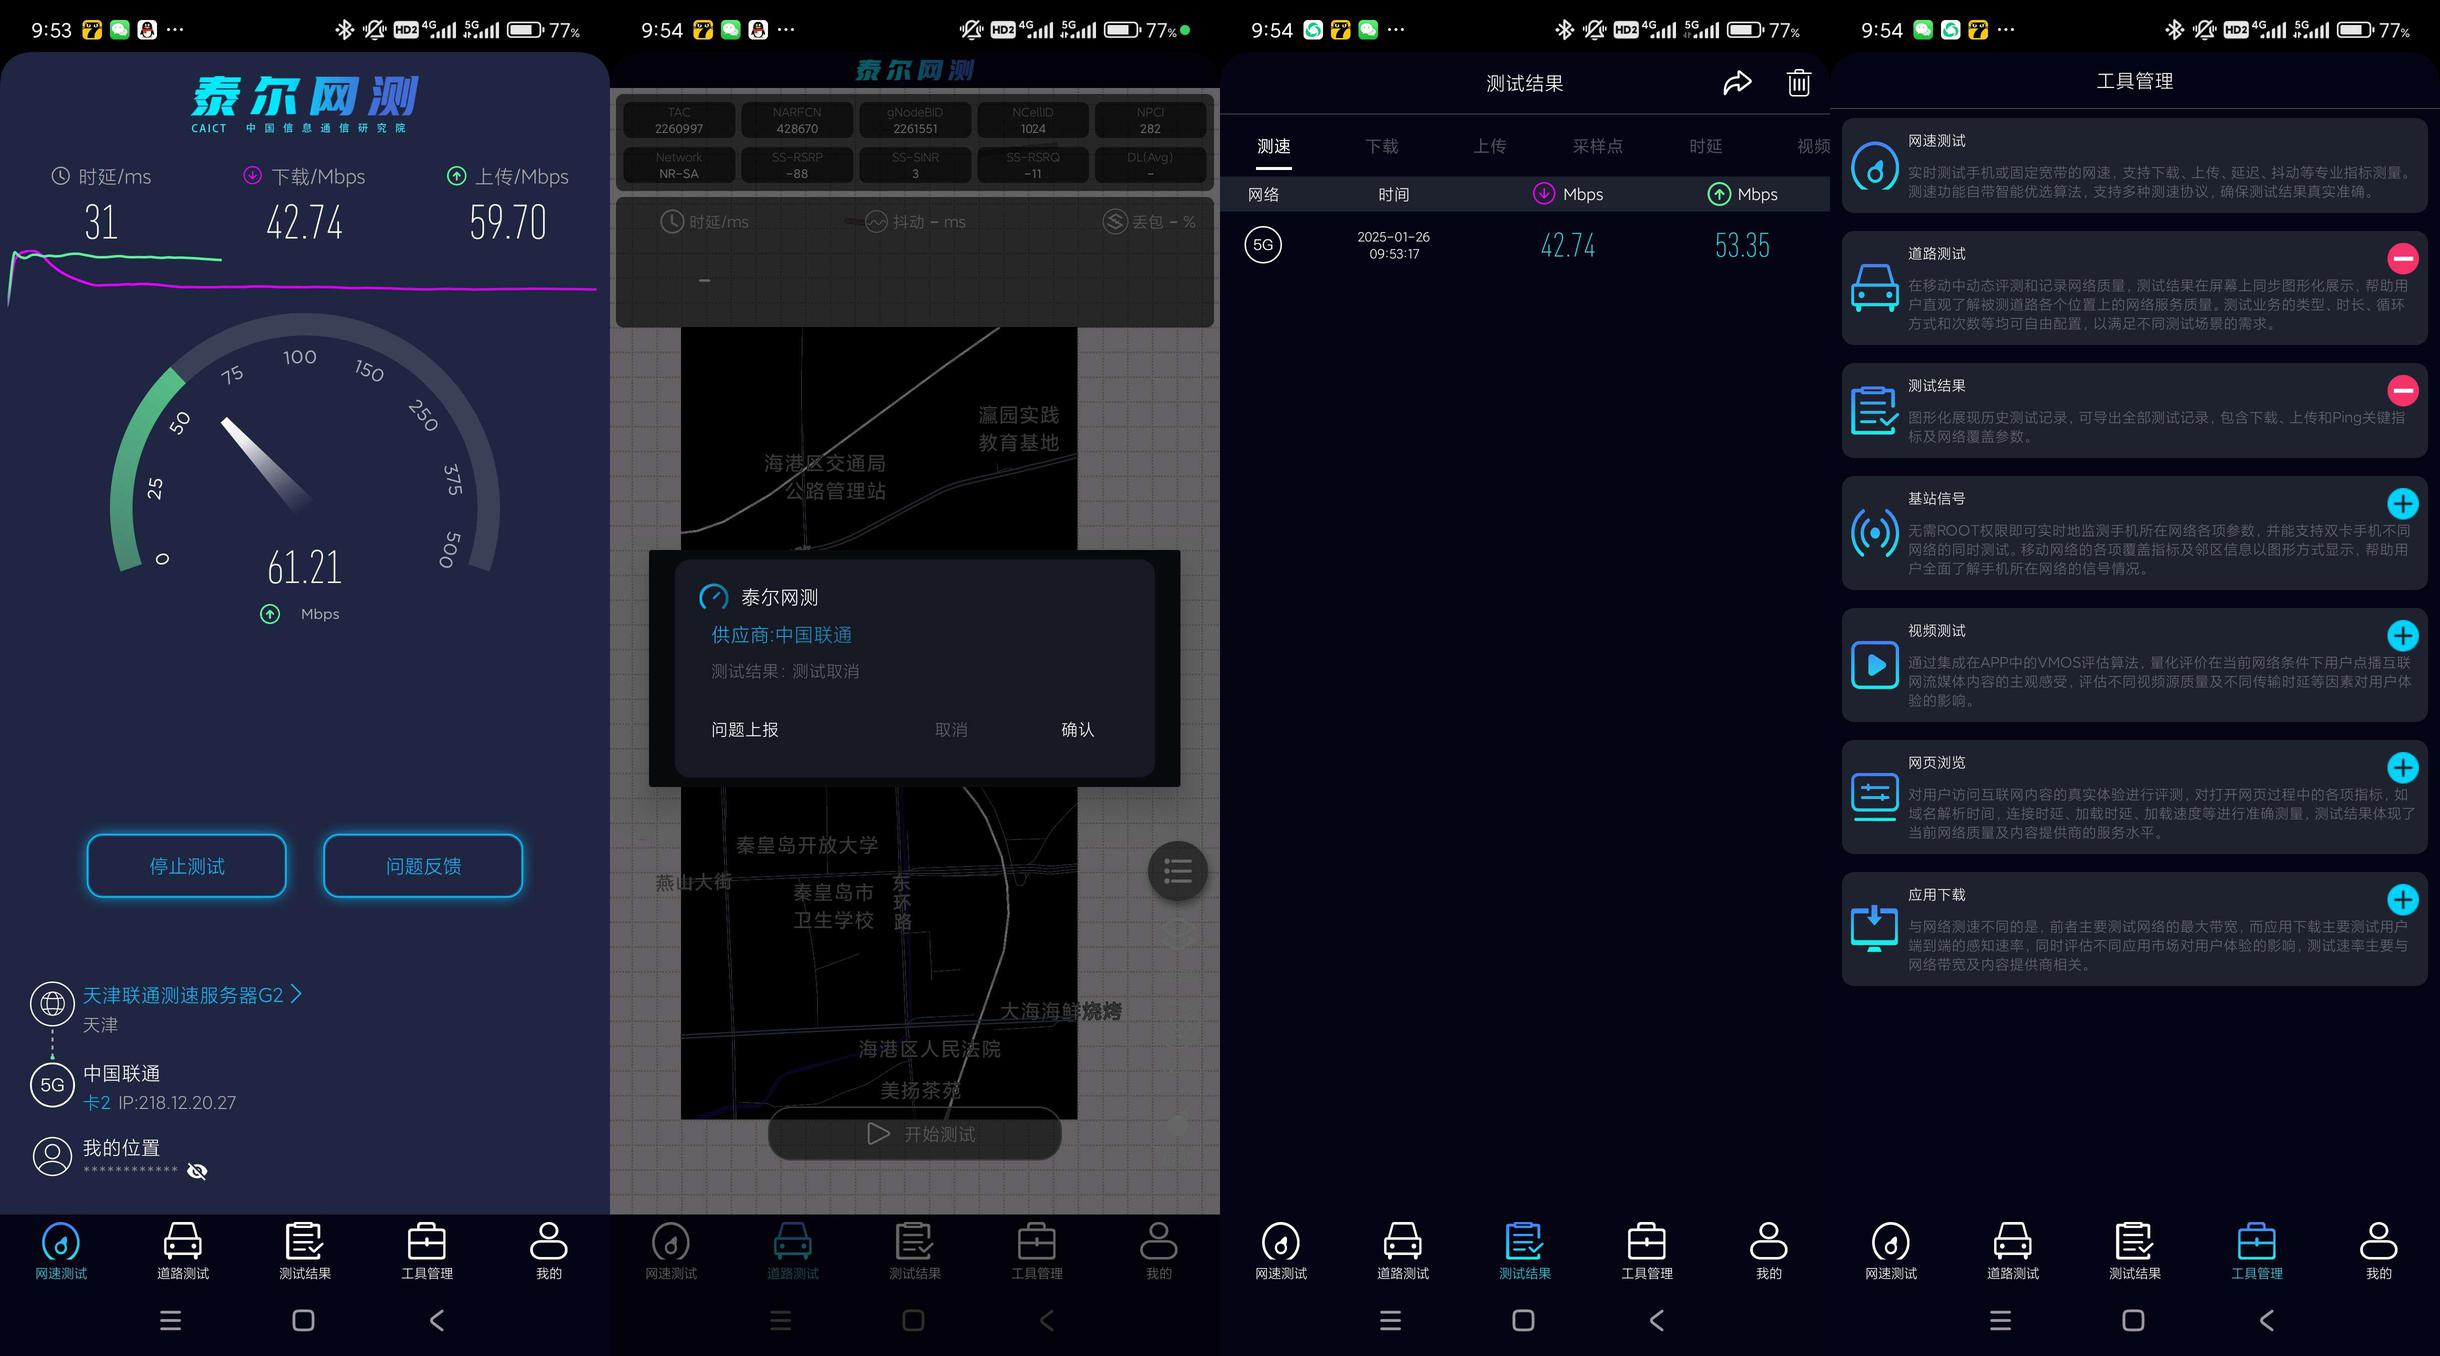Tap the 基站信号 antenna icon in tool list
2440x1356 pixels.
point(1875,533)
